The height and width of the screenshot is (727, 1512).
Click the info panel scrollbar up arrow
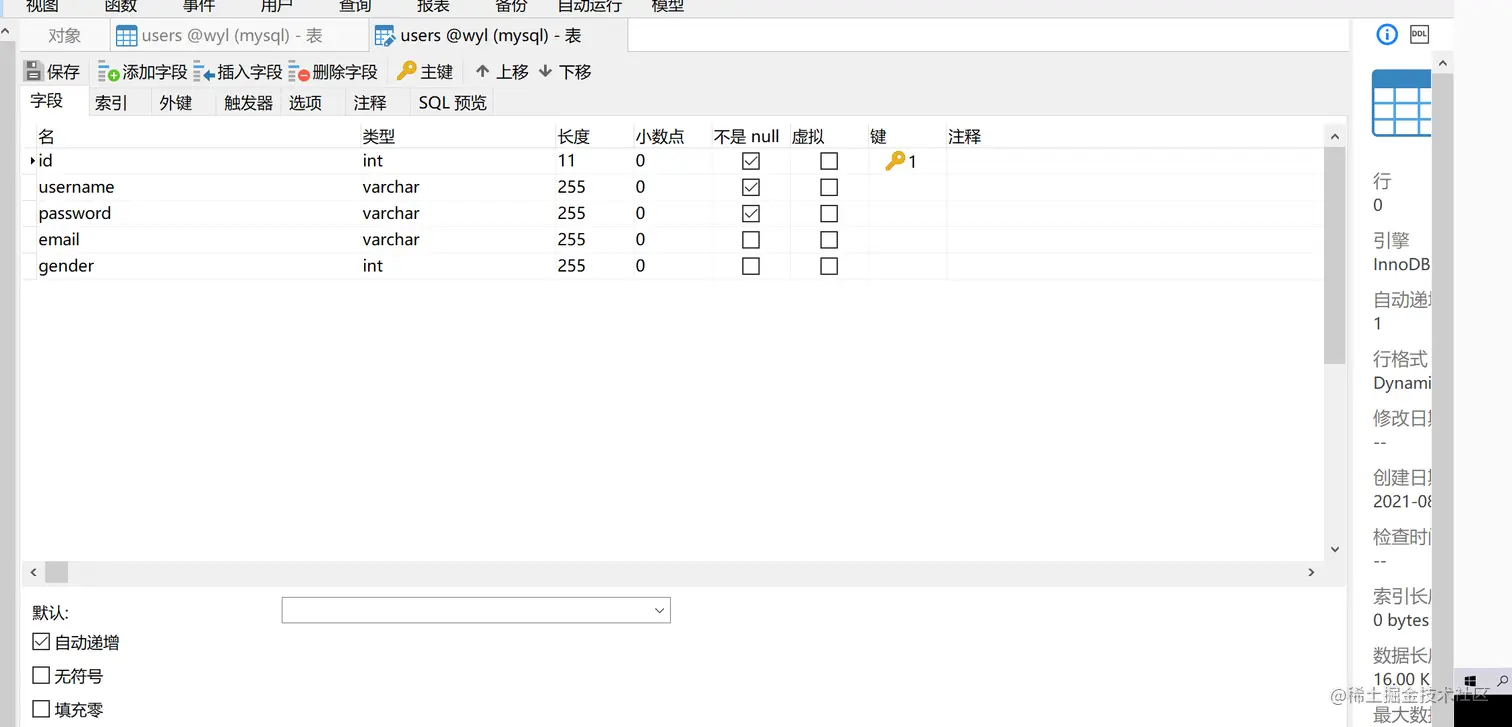click(x=1441, y=63)
